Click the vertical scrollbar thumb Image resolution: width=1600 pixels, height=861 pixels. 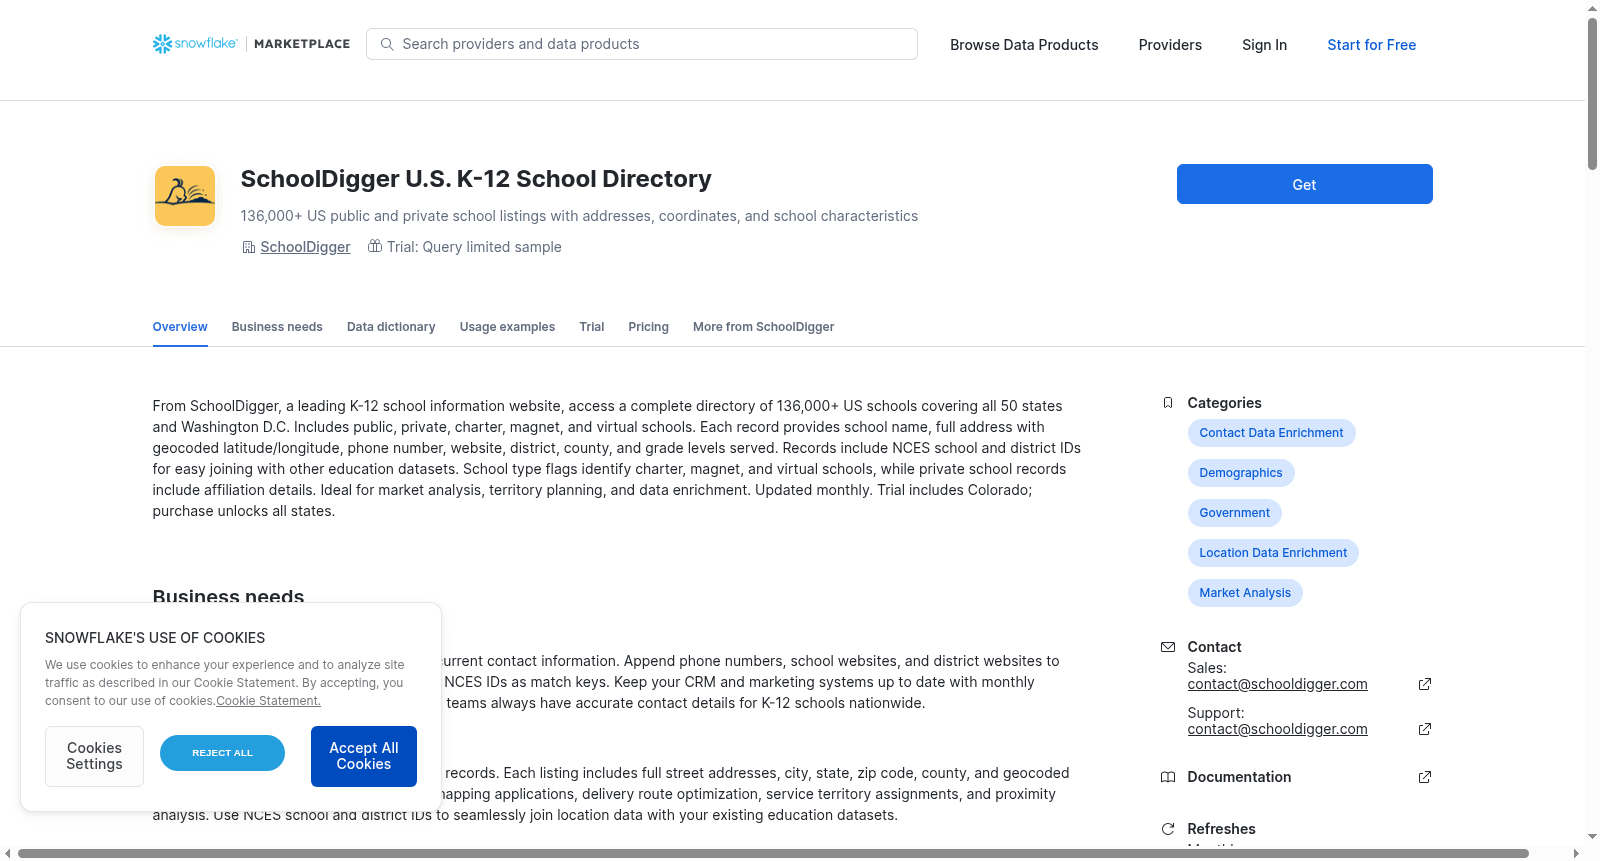coord(1592,94)
